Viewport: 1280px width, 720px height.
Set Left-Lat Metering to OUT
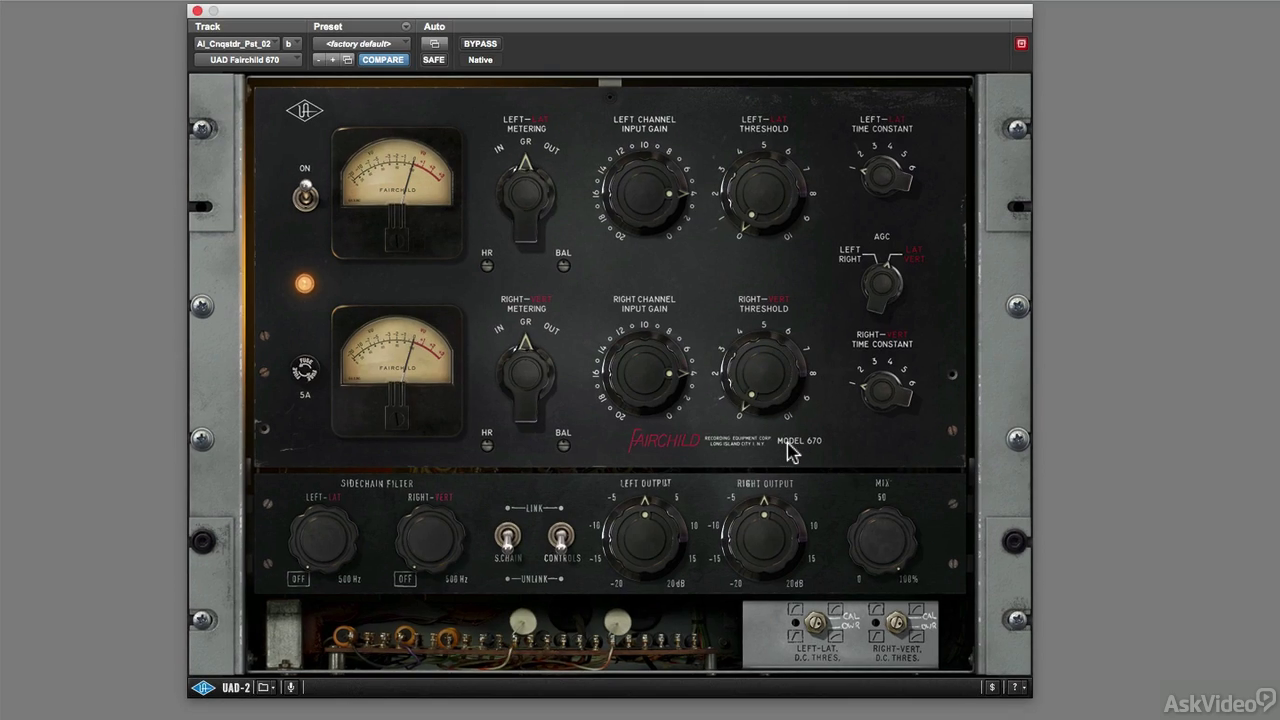click(551, 149)
